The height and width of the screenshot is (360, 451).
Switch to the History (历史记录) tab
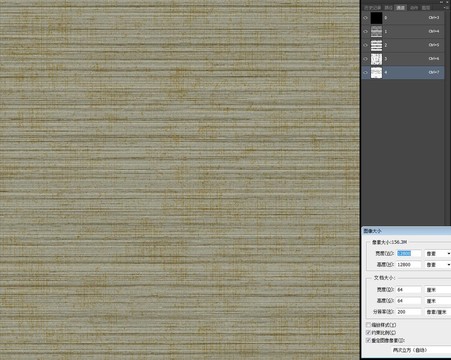click(x=372, y=7)
